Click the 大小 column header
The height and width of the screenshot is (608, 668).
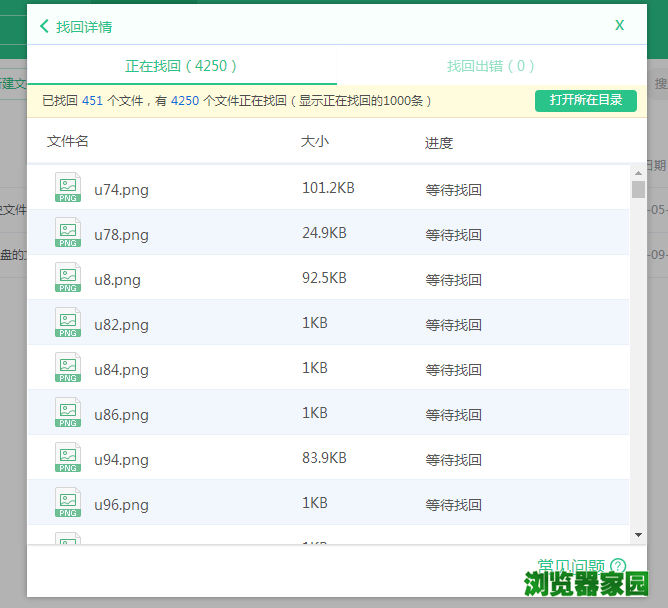click(x=314, y=142)
